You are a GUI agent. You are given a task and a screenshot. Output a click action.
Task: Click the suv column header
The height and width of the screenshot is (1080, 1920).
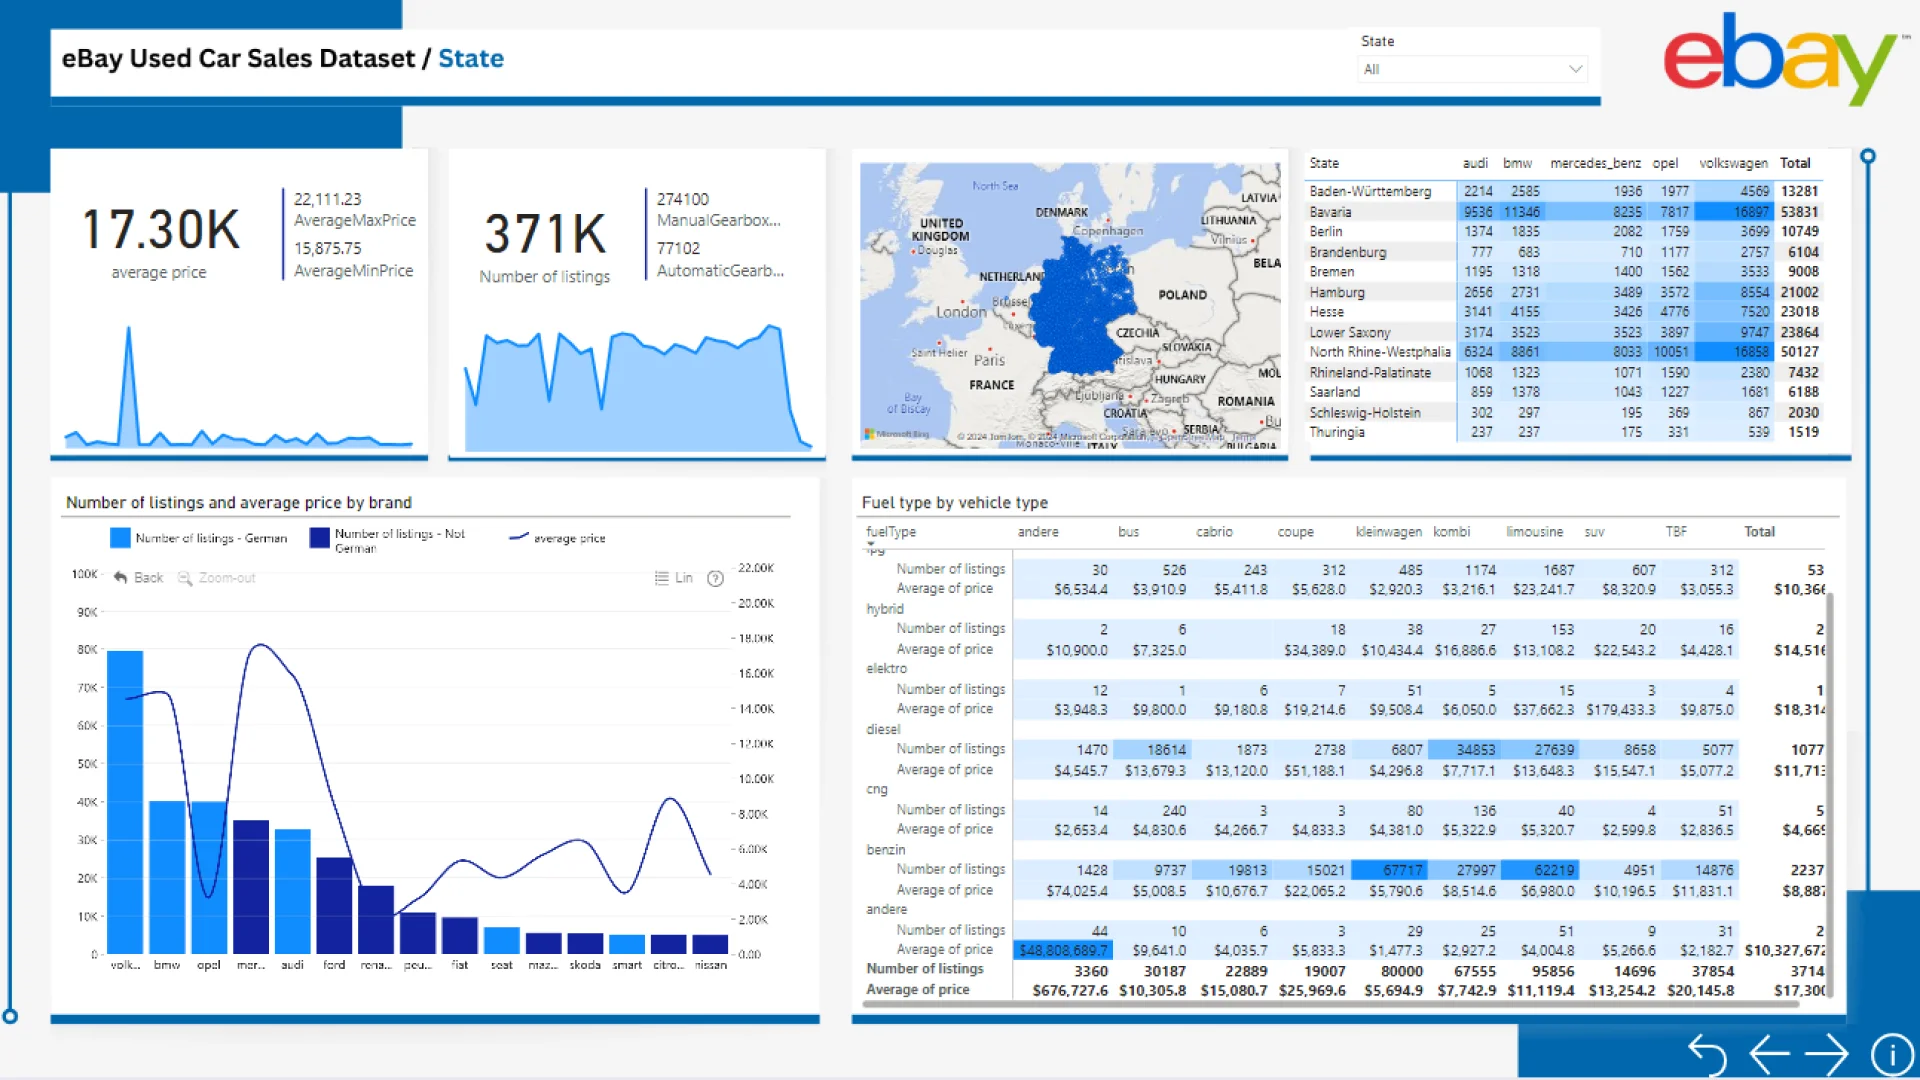(x=1594, y=532)
